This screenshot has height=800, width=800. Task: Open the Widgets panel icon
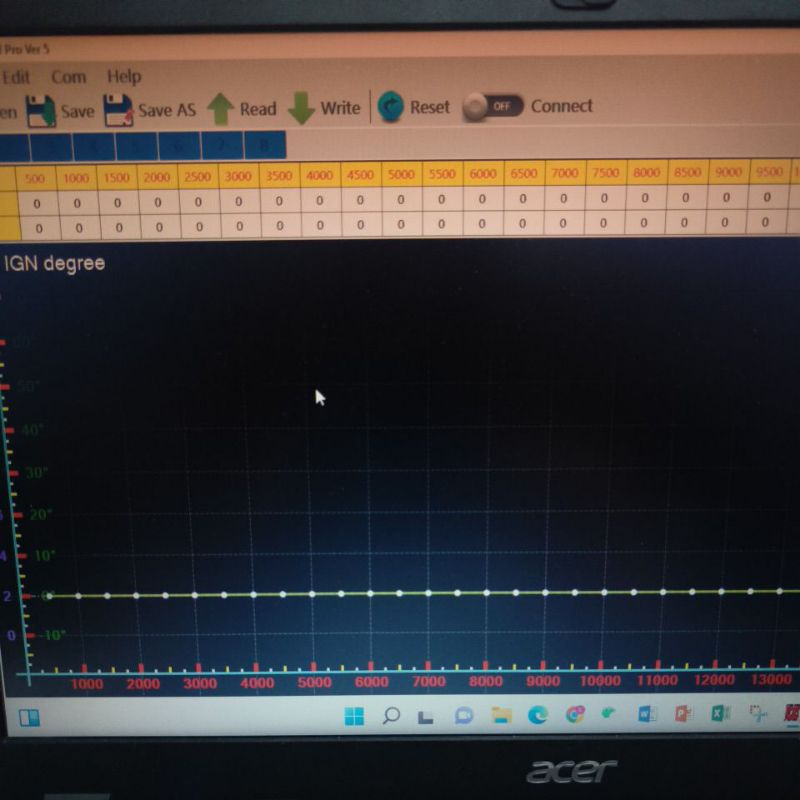point(29,718)
